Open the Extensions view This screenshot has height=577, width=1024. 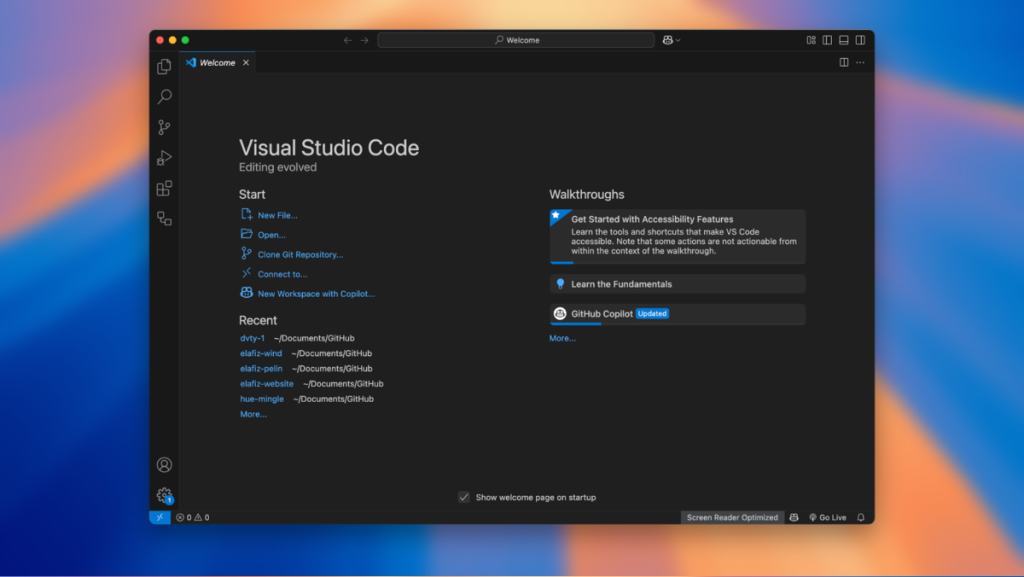[x=163, y=188]
